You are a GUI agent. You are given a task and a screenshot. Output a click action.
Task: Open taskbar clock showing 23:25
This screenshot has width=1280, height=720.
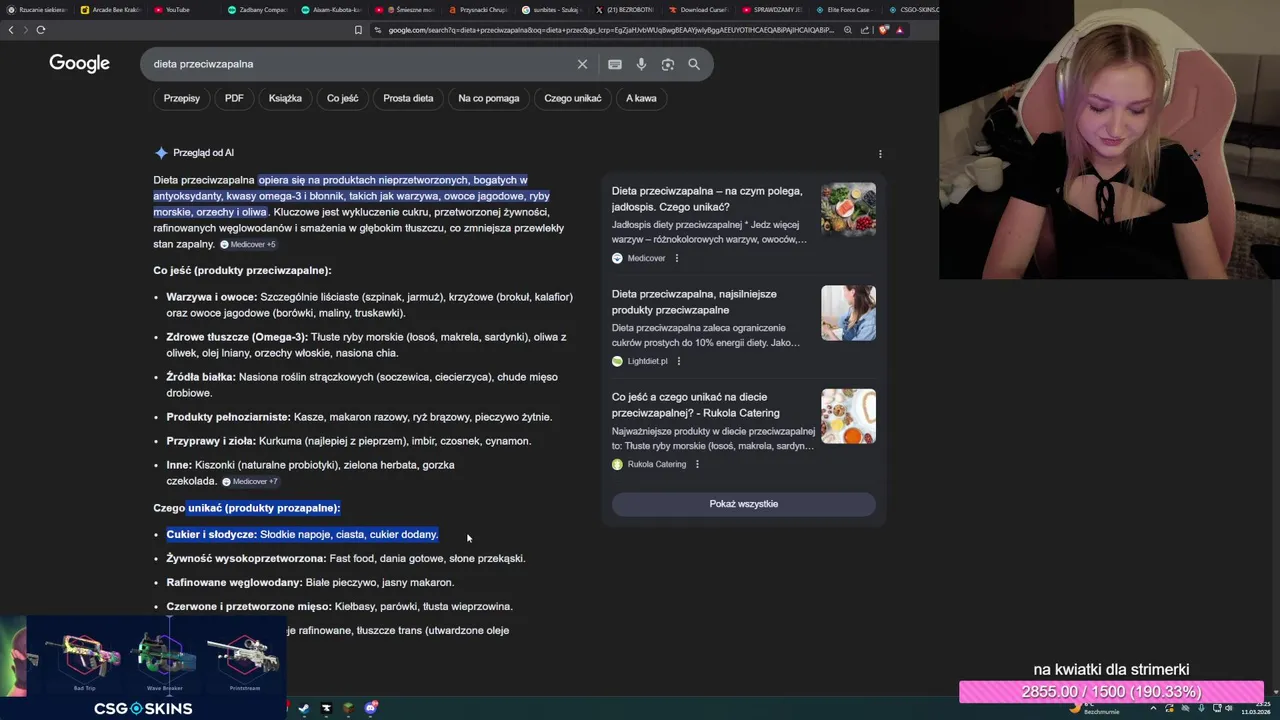(1256, 708)
